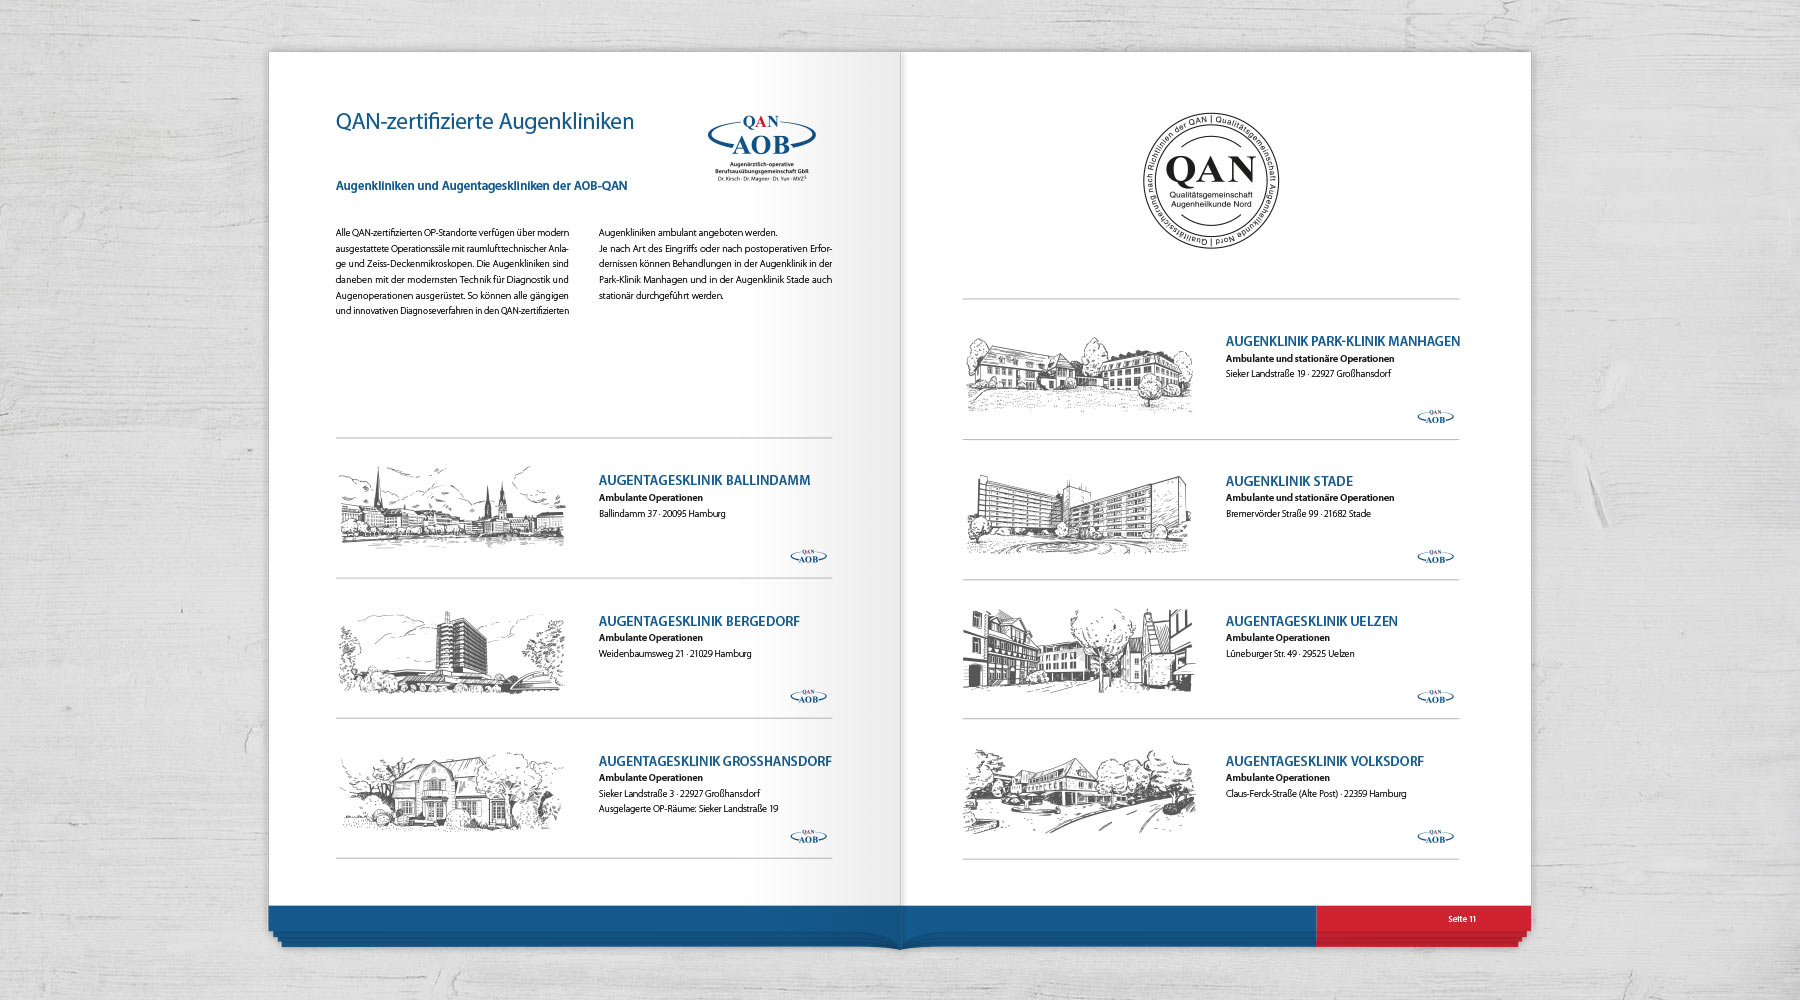
Task: Click 'Ambulante Operationen' under Grosshansdorf
Action: coord(651,778)
